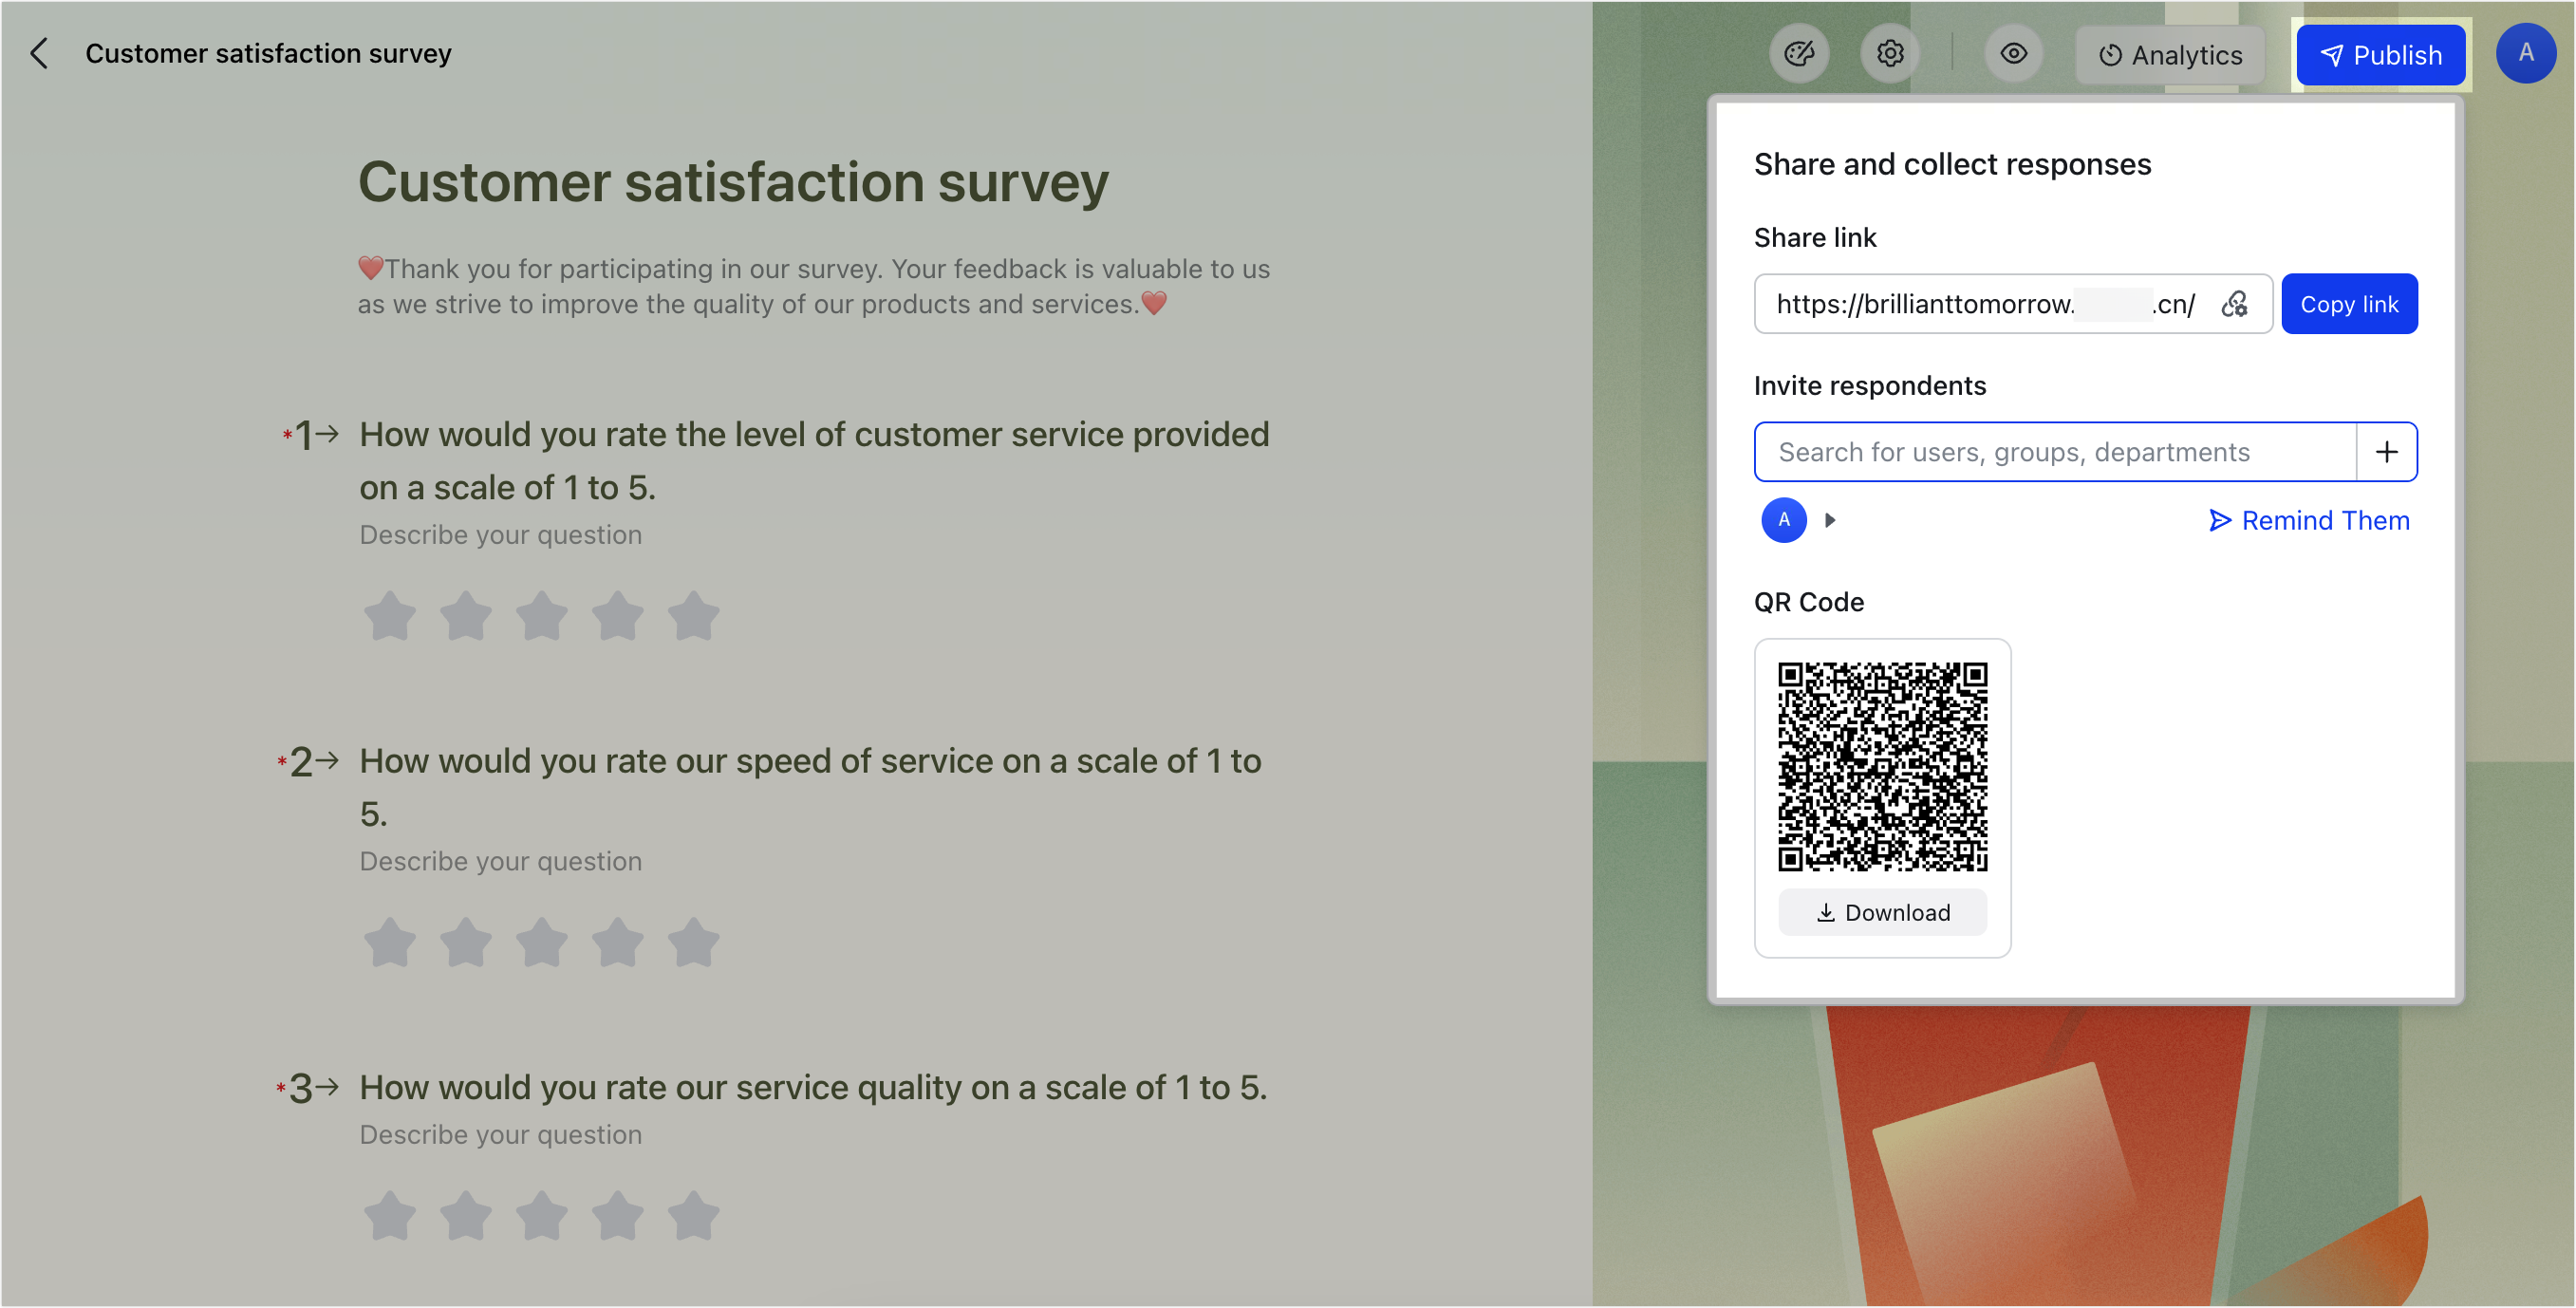
Task: Click Remind Them link
Action: pyautogui.click(x=2308, y=520)
